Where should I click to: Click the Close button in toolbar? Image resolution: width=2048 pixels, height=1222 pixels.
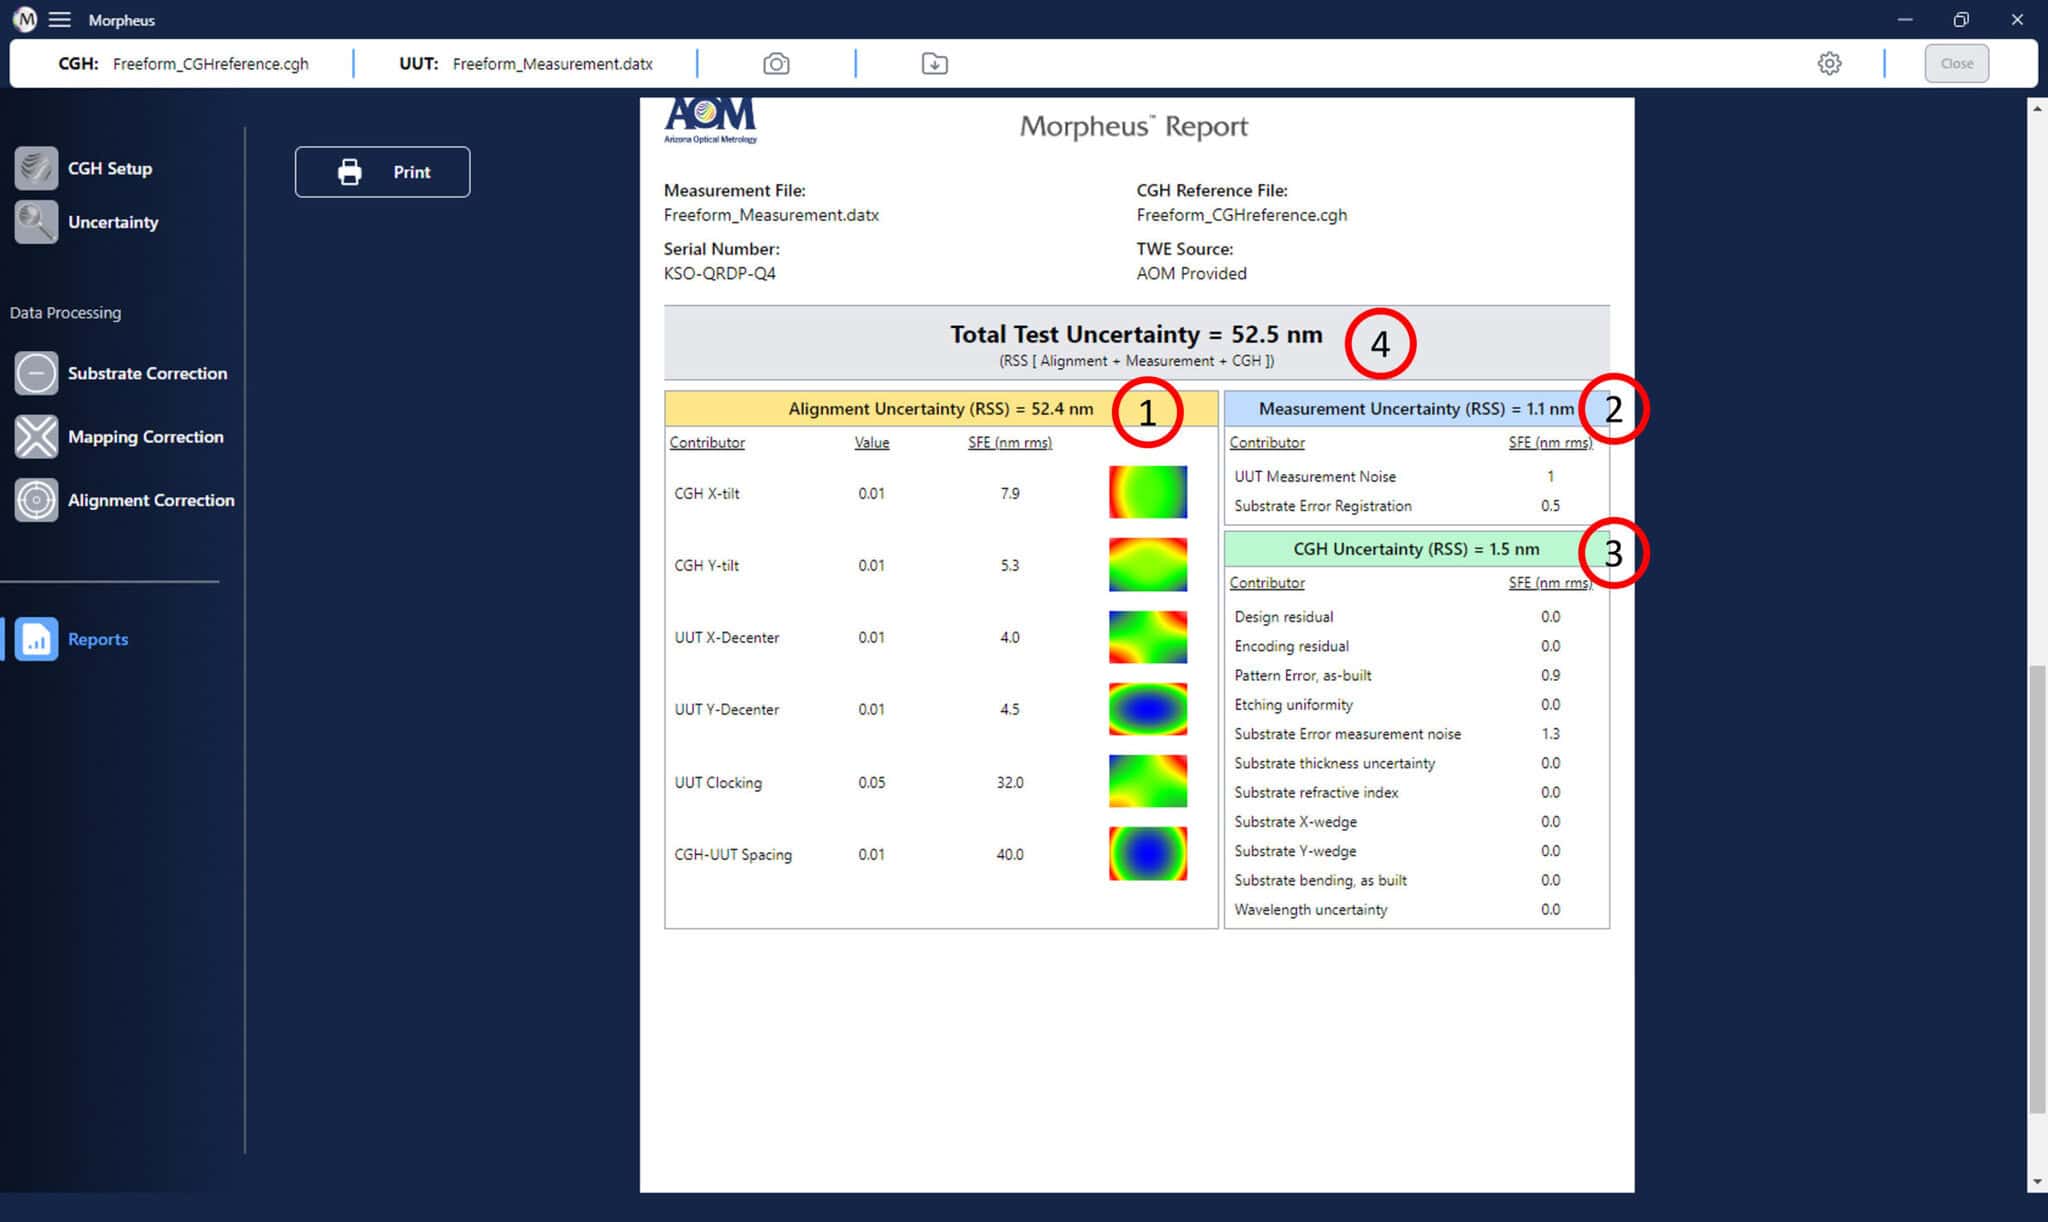click(1956, 64)
